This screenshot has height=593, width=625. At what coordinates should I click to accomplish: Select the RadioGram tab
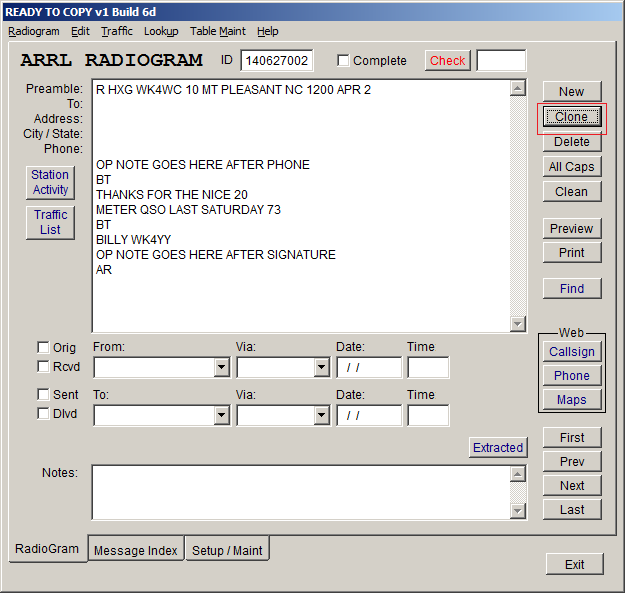tap(47, 549)
